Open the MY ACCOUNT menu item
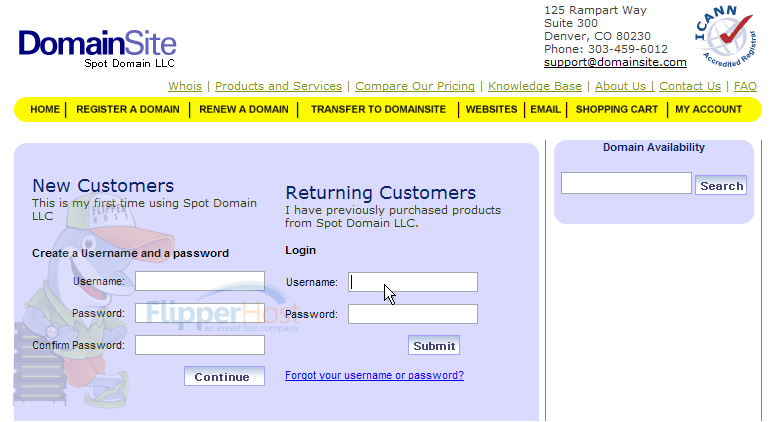776x422 pixels. (708, 109)
